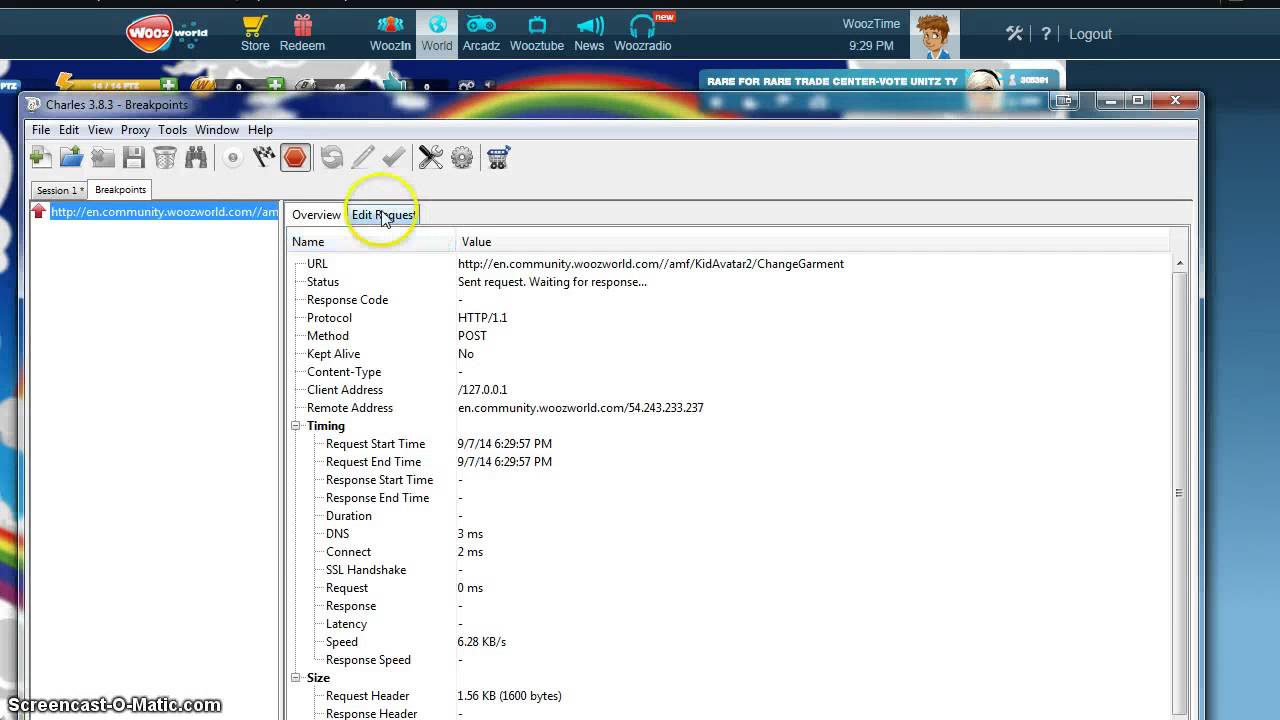
Task: Select the Status row
Action: click(730, 282)
